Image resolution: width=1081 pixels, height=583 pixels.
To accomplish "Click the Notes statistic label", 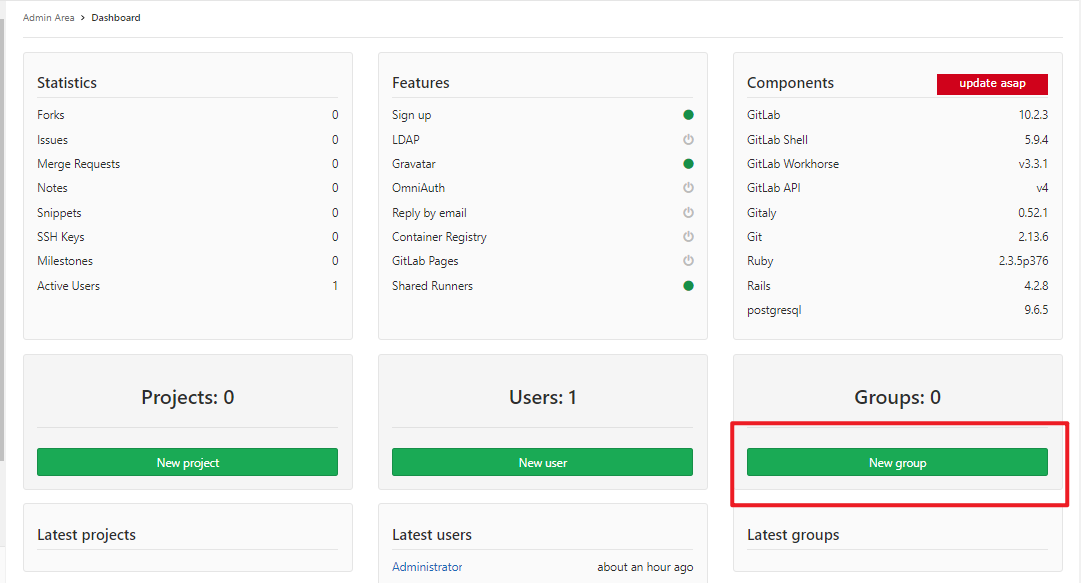I will tap(52, 188).
